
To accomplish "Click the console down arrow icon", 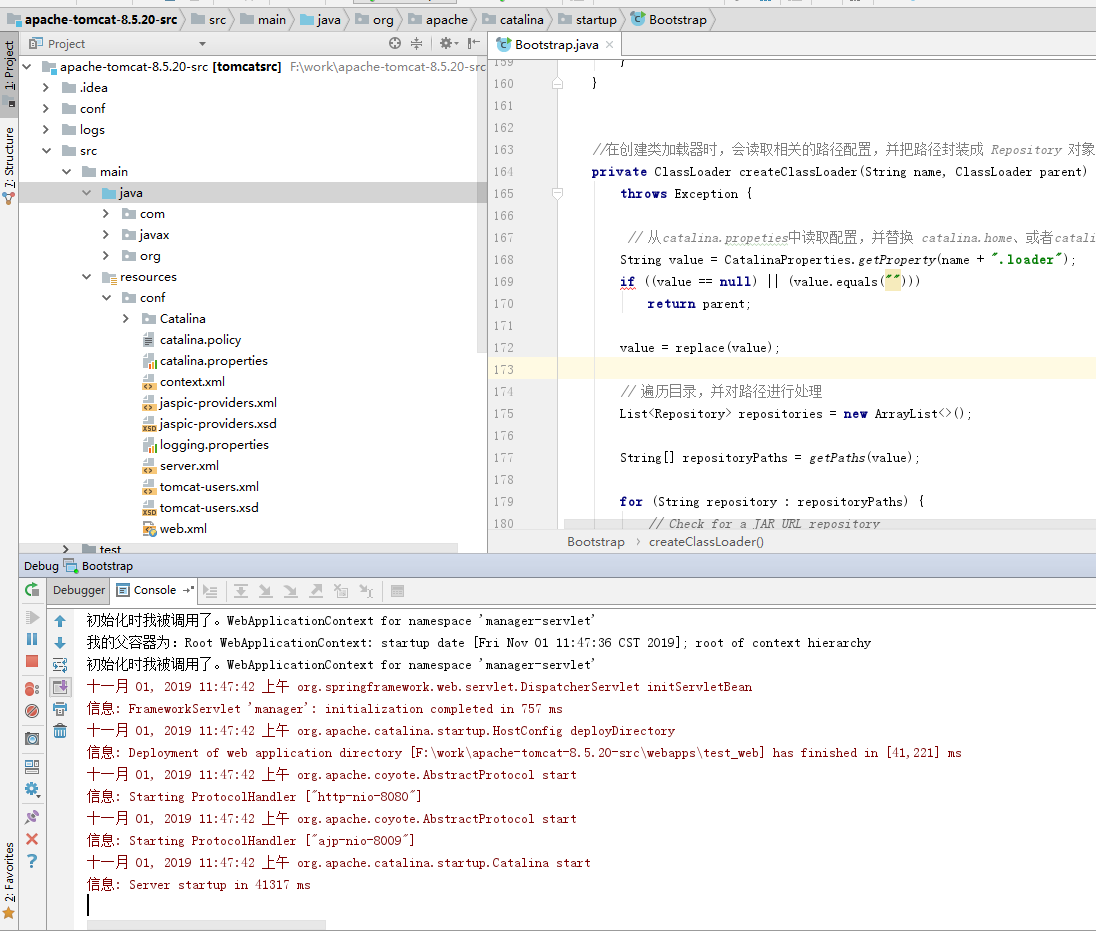I will [60, 643].
